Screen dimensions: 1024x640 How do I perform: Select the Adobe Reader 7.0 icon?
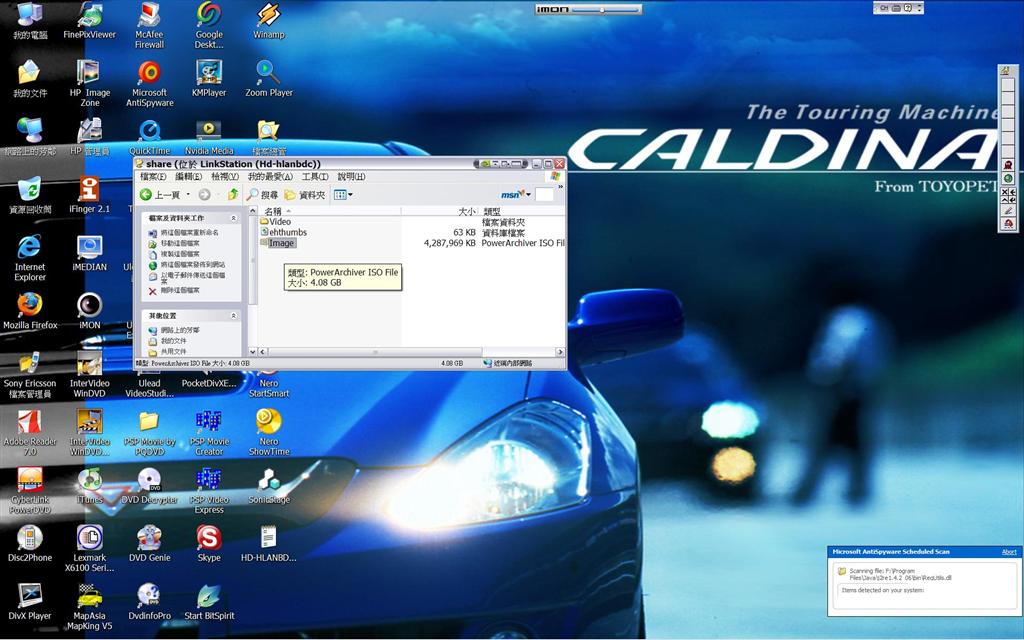pyautogui.click(x=30, y=433)
